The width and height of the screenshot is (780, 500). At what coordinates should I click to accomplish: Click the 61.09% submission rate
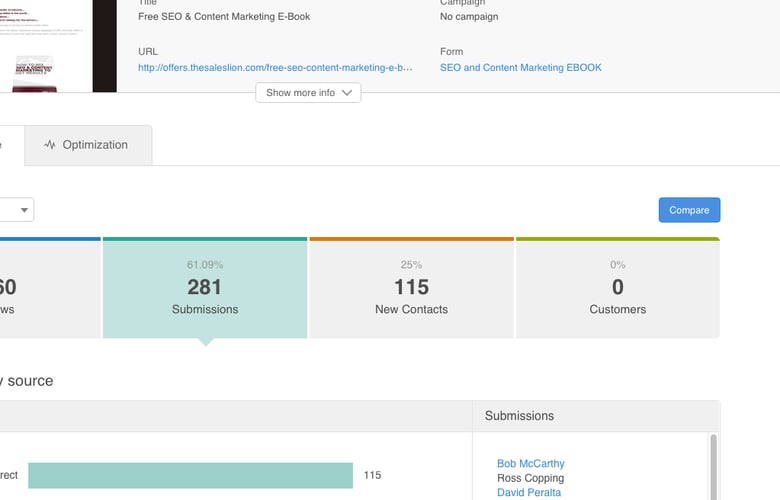tap(205, 265)
